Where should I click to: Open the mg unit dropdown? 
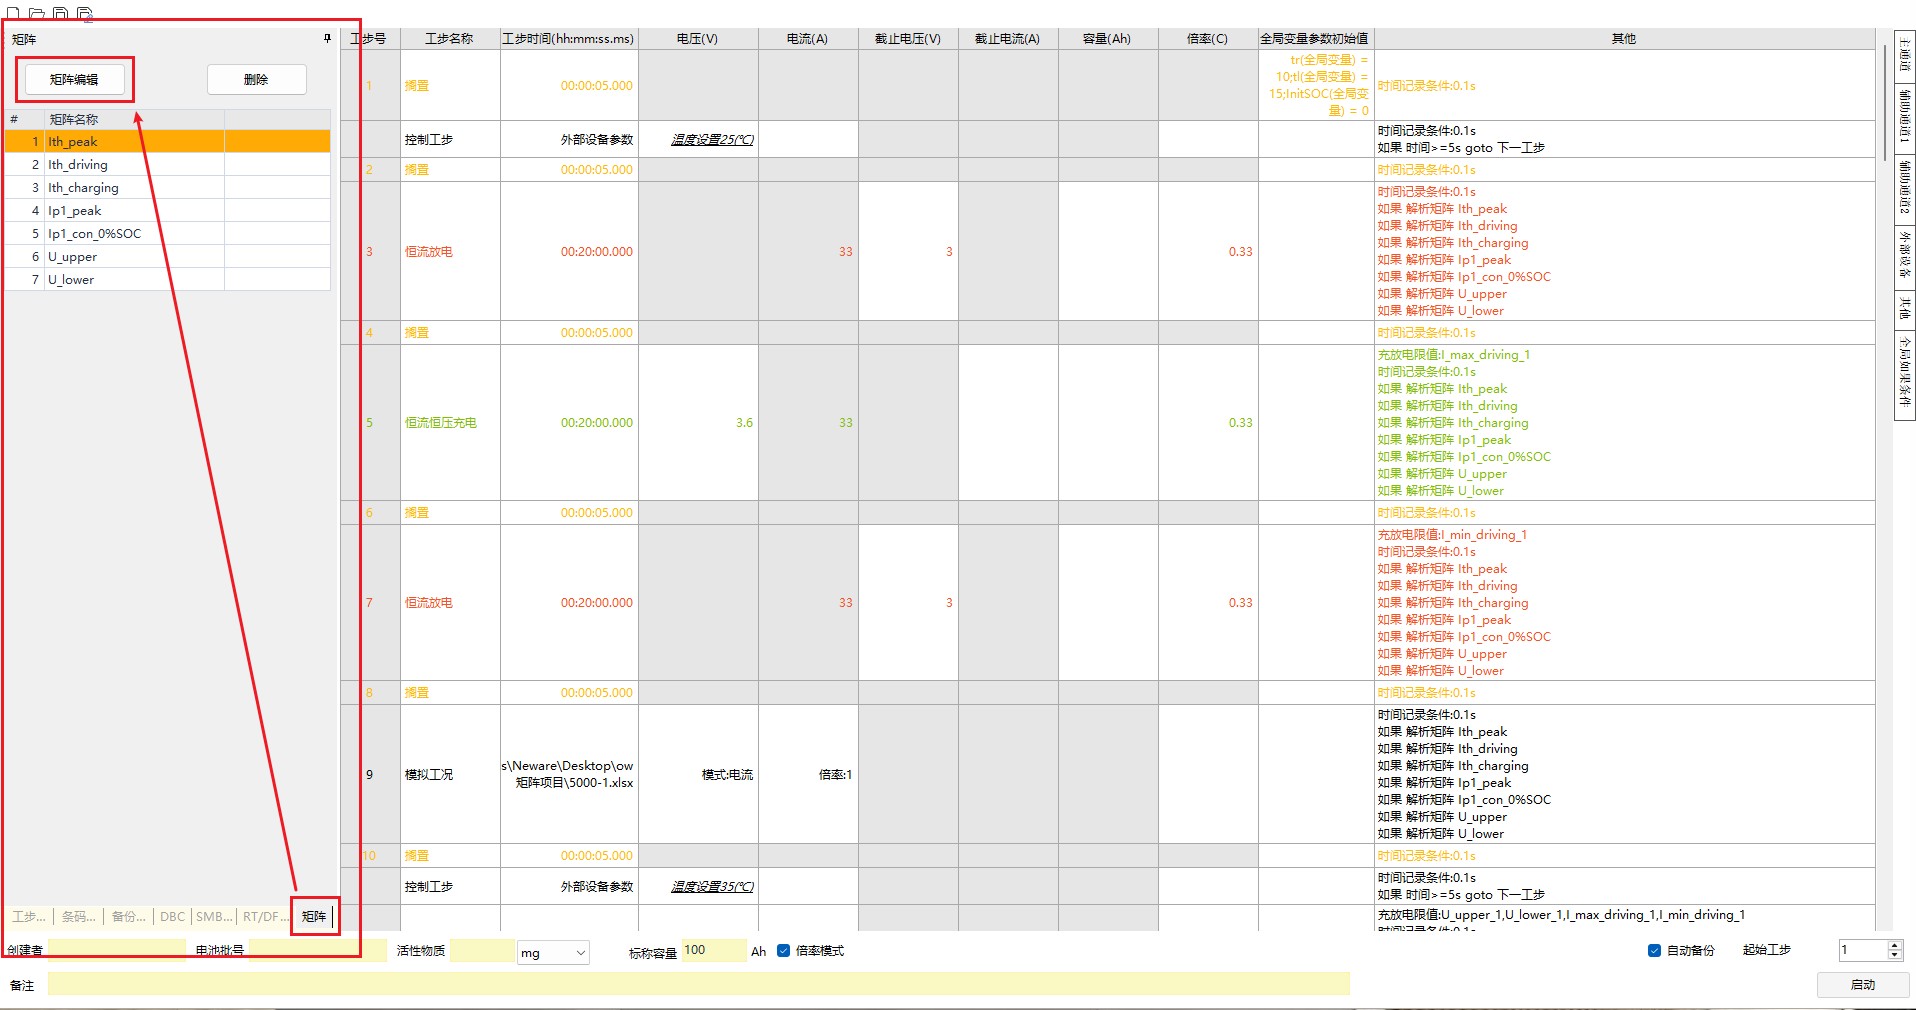click(x=553, y=953)
